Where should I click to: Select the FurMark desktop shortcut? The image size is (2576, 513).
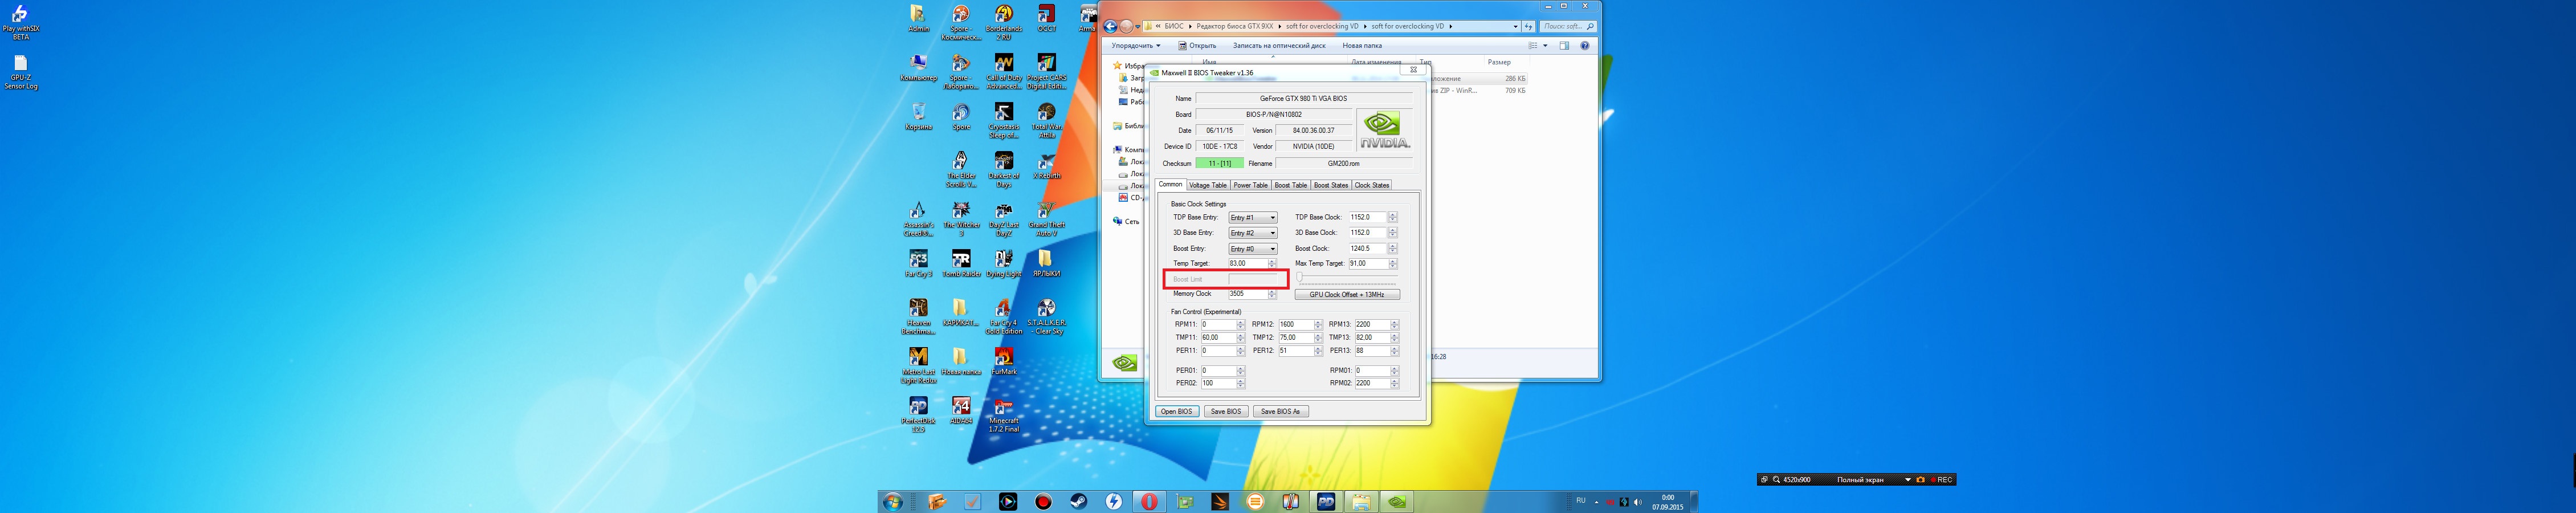tap(1004, 361)
